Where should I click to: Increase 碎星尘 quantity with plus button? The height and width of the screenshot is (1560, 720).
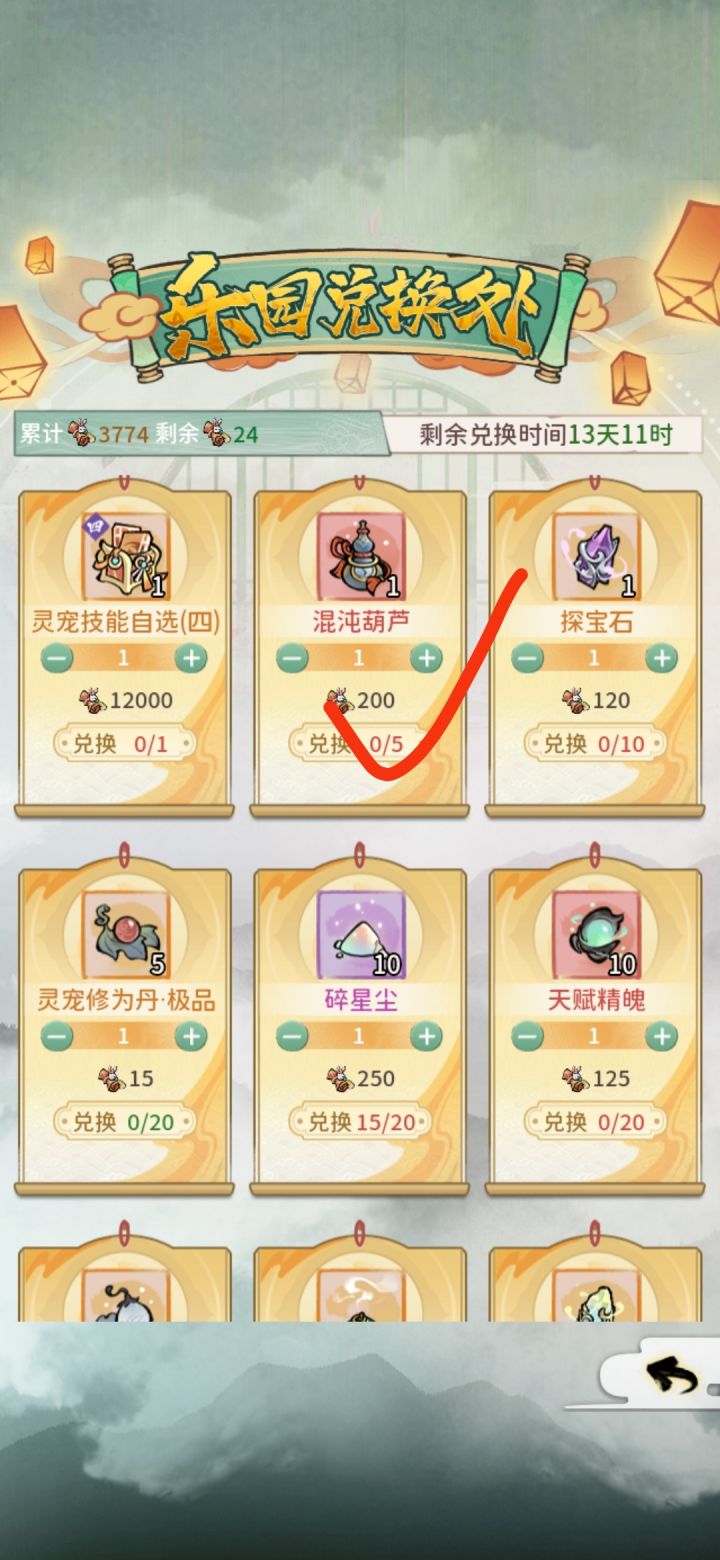(x=427, y=1036)
